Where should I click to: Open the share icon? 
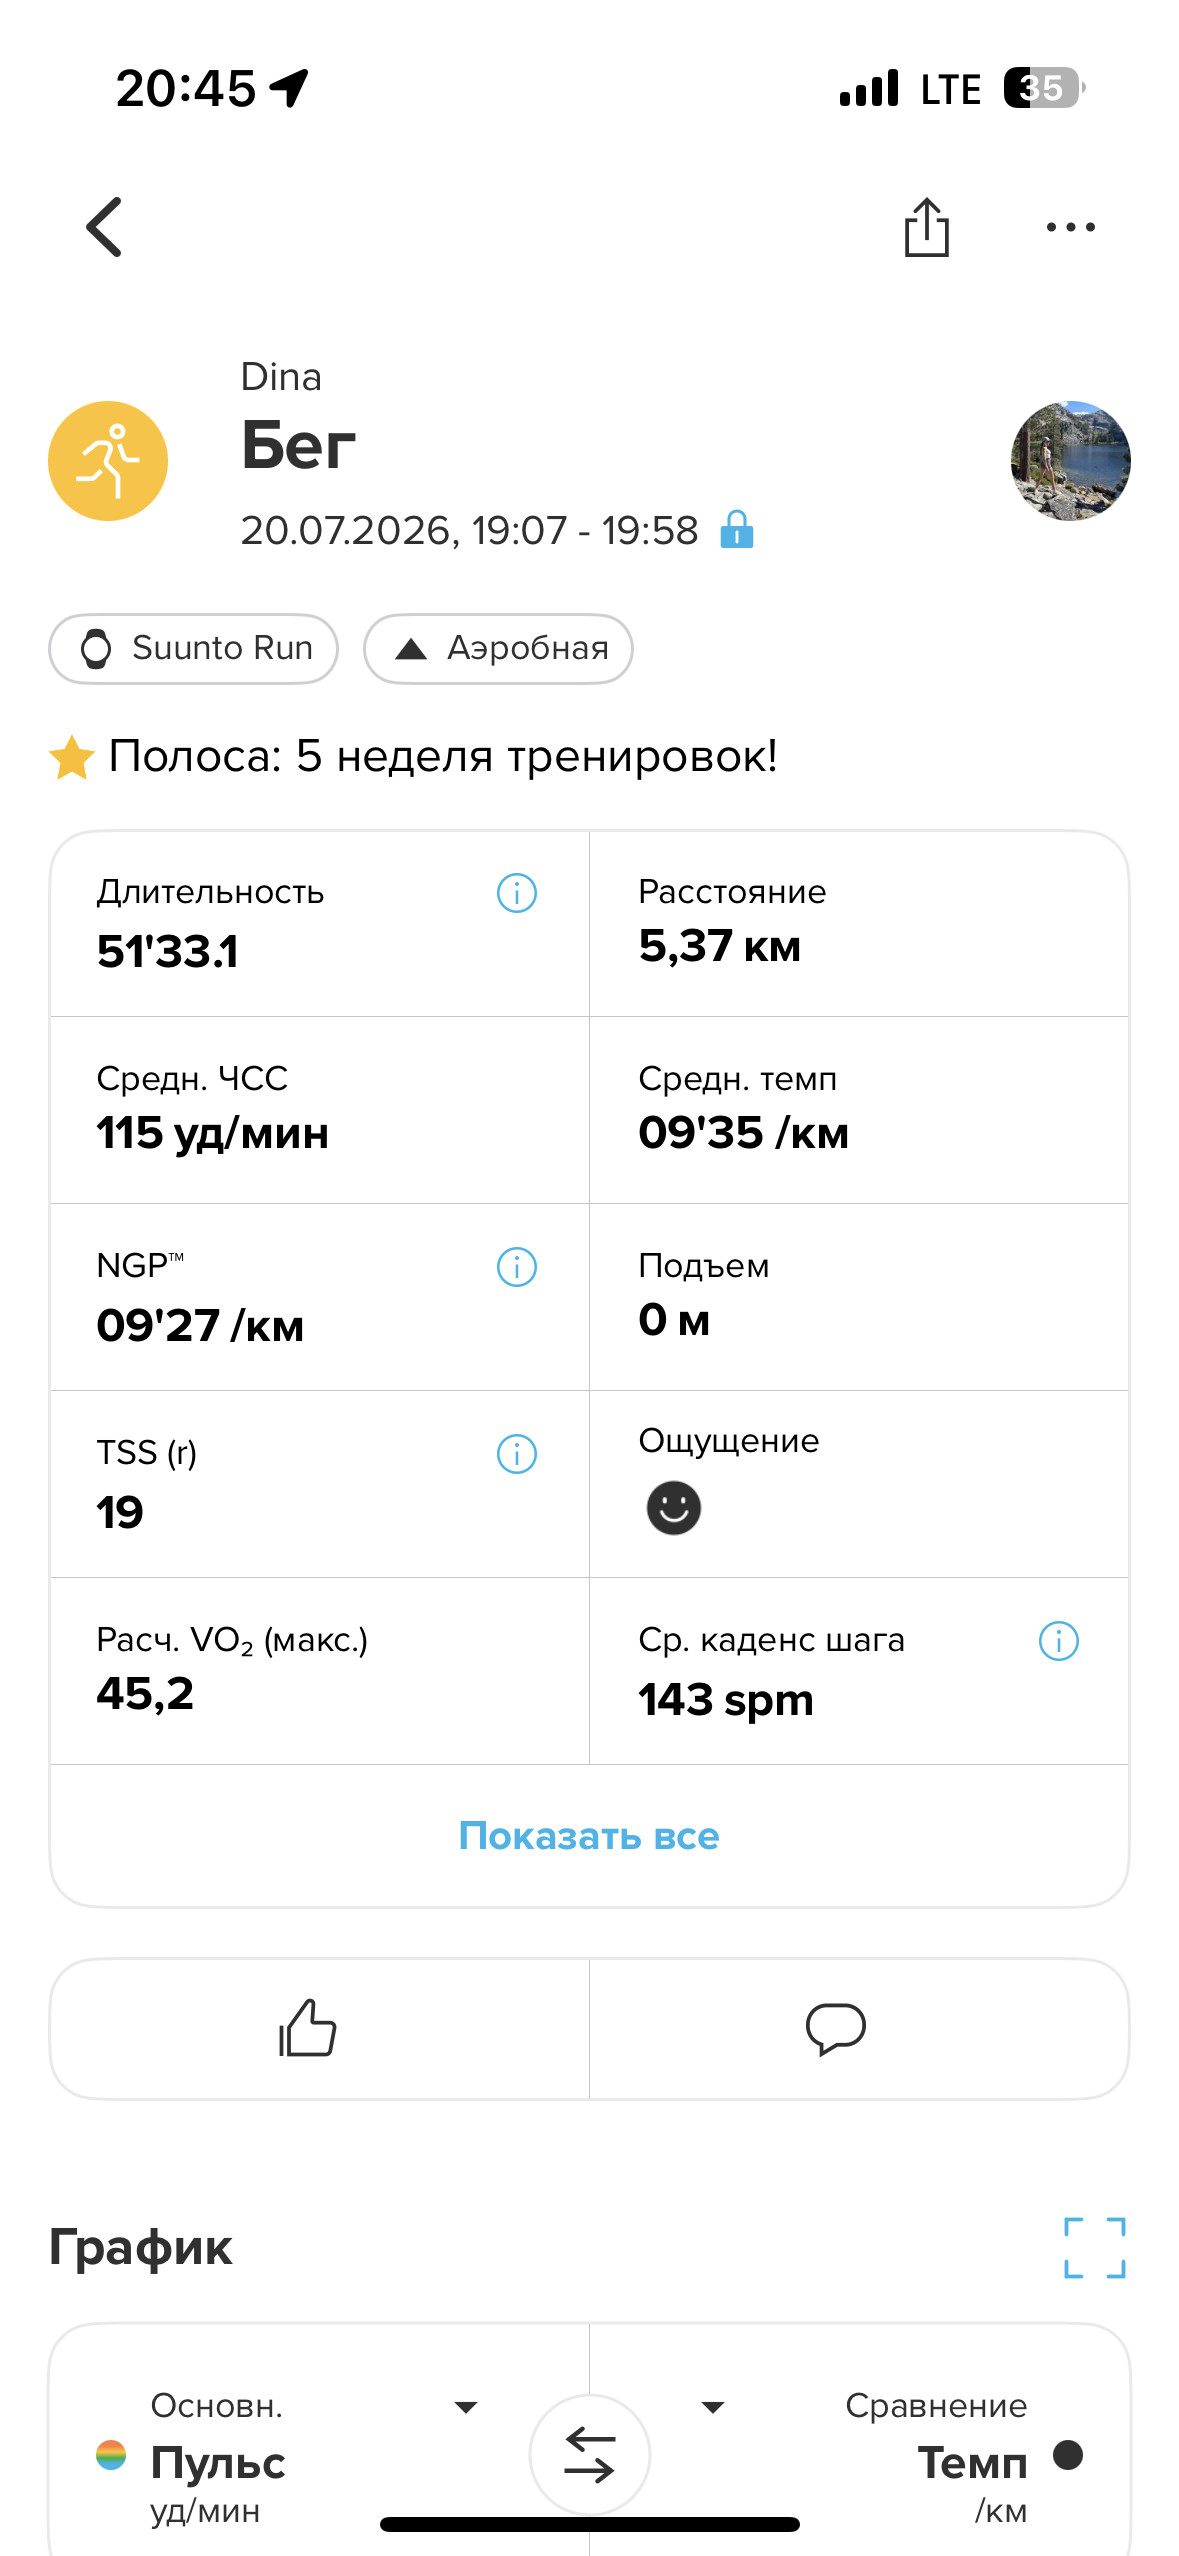[926, 227]
